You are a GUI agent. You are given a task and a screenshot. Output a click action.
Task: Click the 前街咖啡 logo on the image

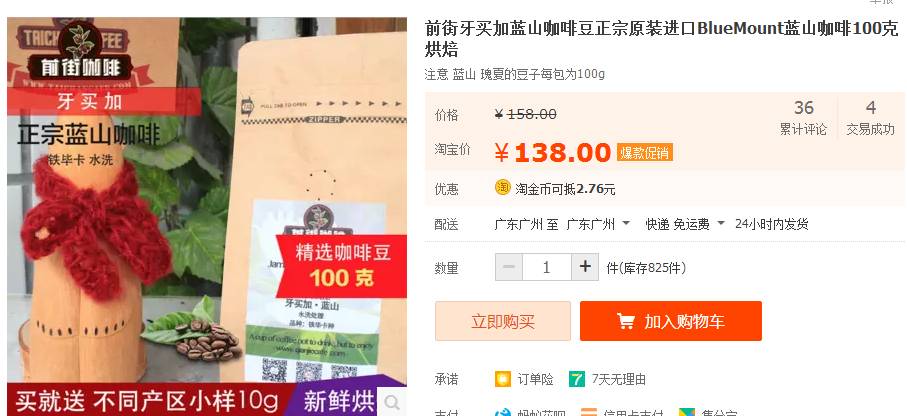pyautogui.click(x=80, y=53)
